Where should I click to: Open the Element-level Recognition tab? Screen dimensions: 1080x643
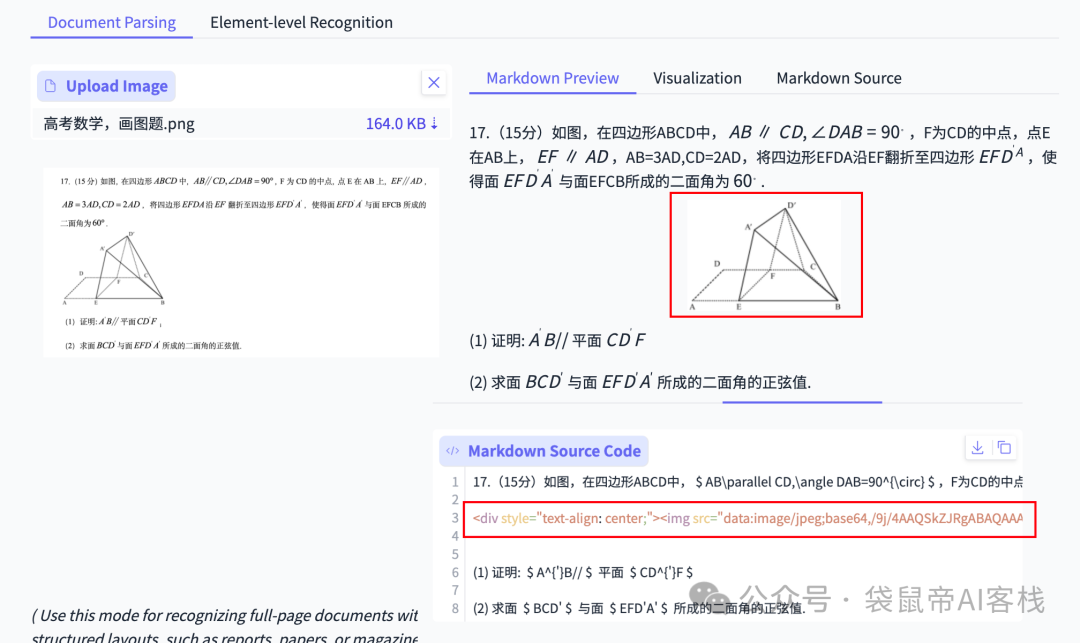pos(301,23)
